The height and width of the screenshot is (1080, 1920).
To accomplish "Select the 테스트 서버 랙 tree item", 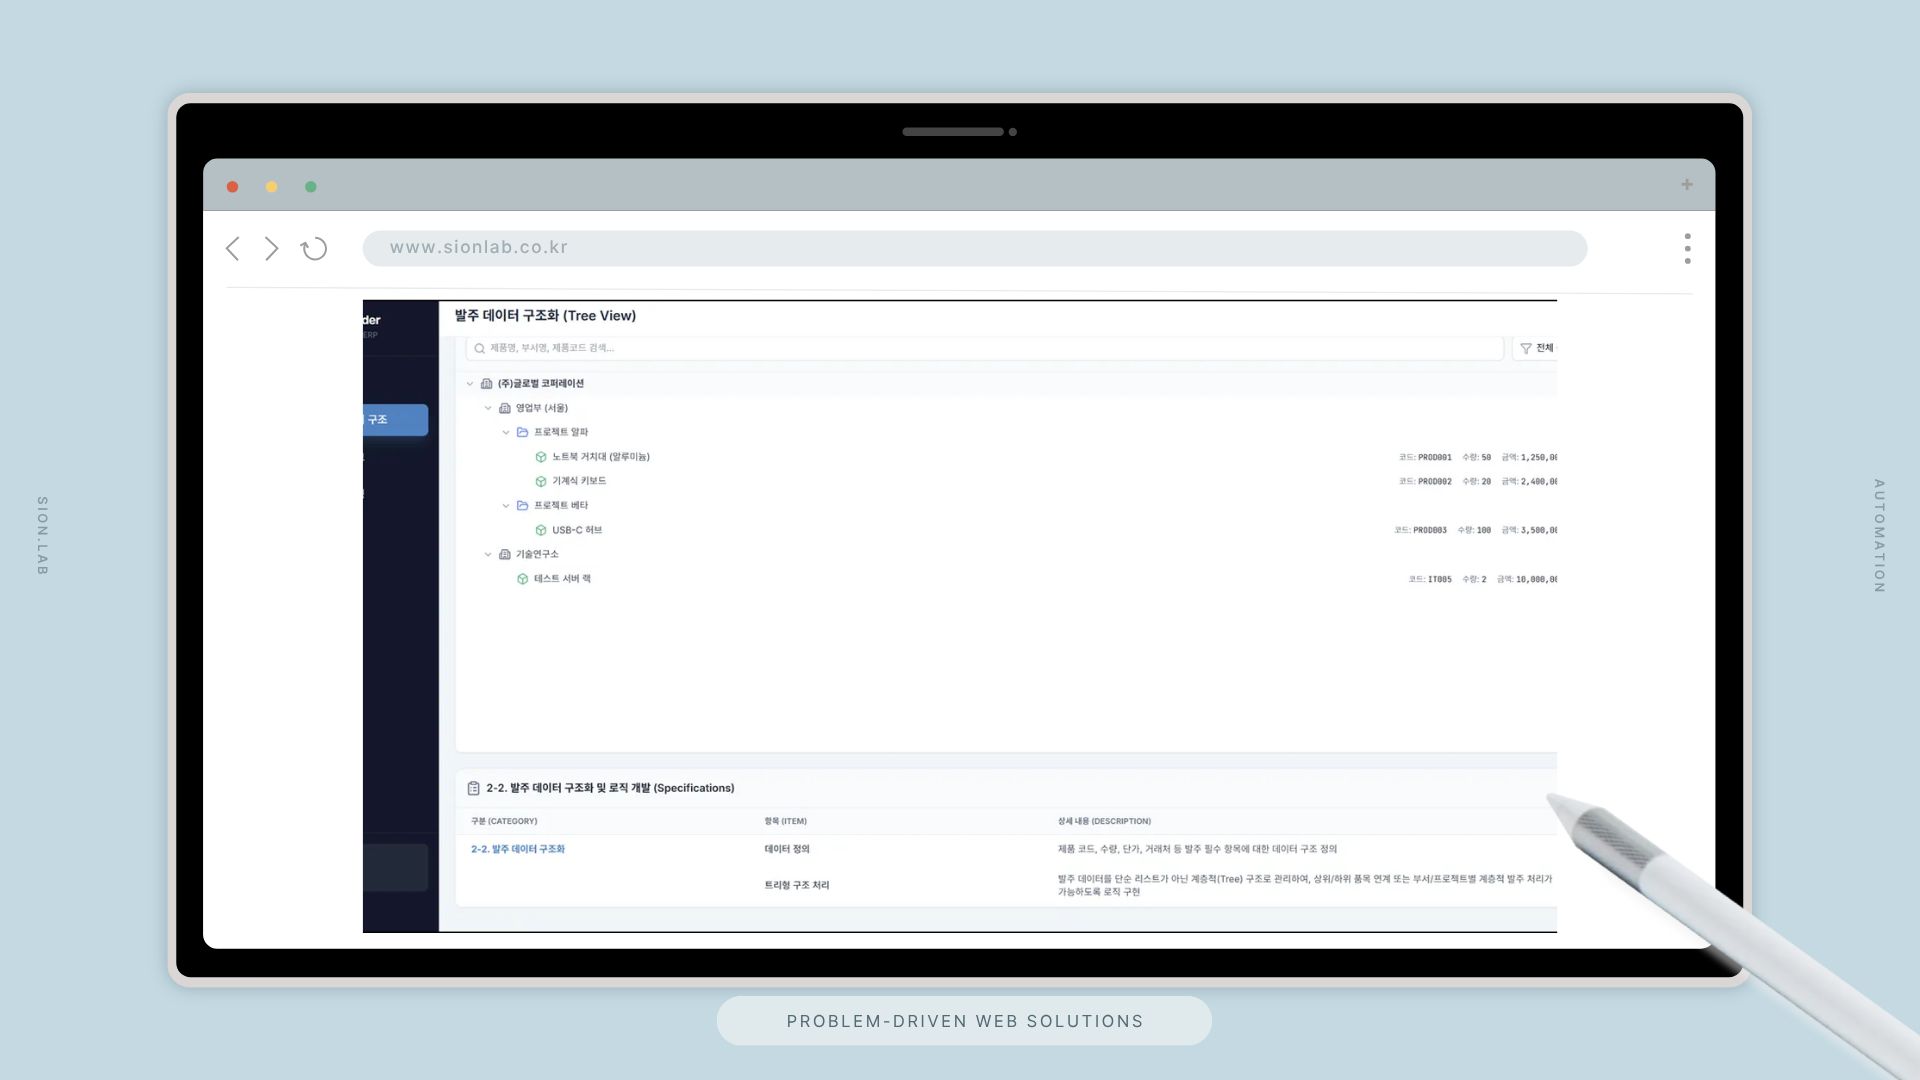I will tap(562, 579).
